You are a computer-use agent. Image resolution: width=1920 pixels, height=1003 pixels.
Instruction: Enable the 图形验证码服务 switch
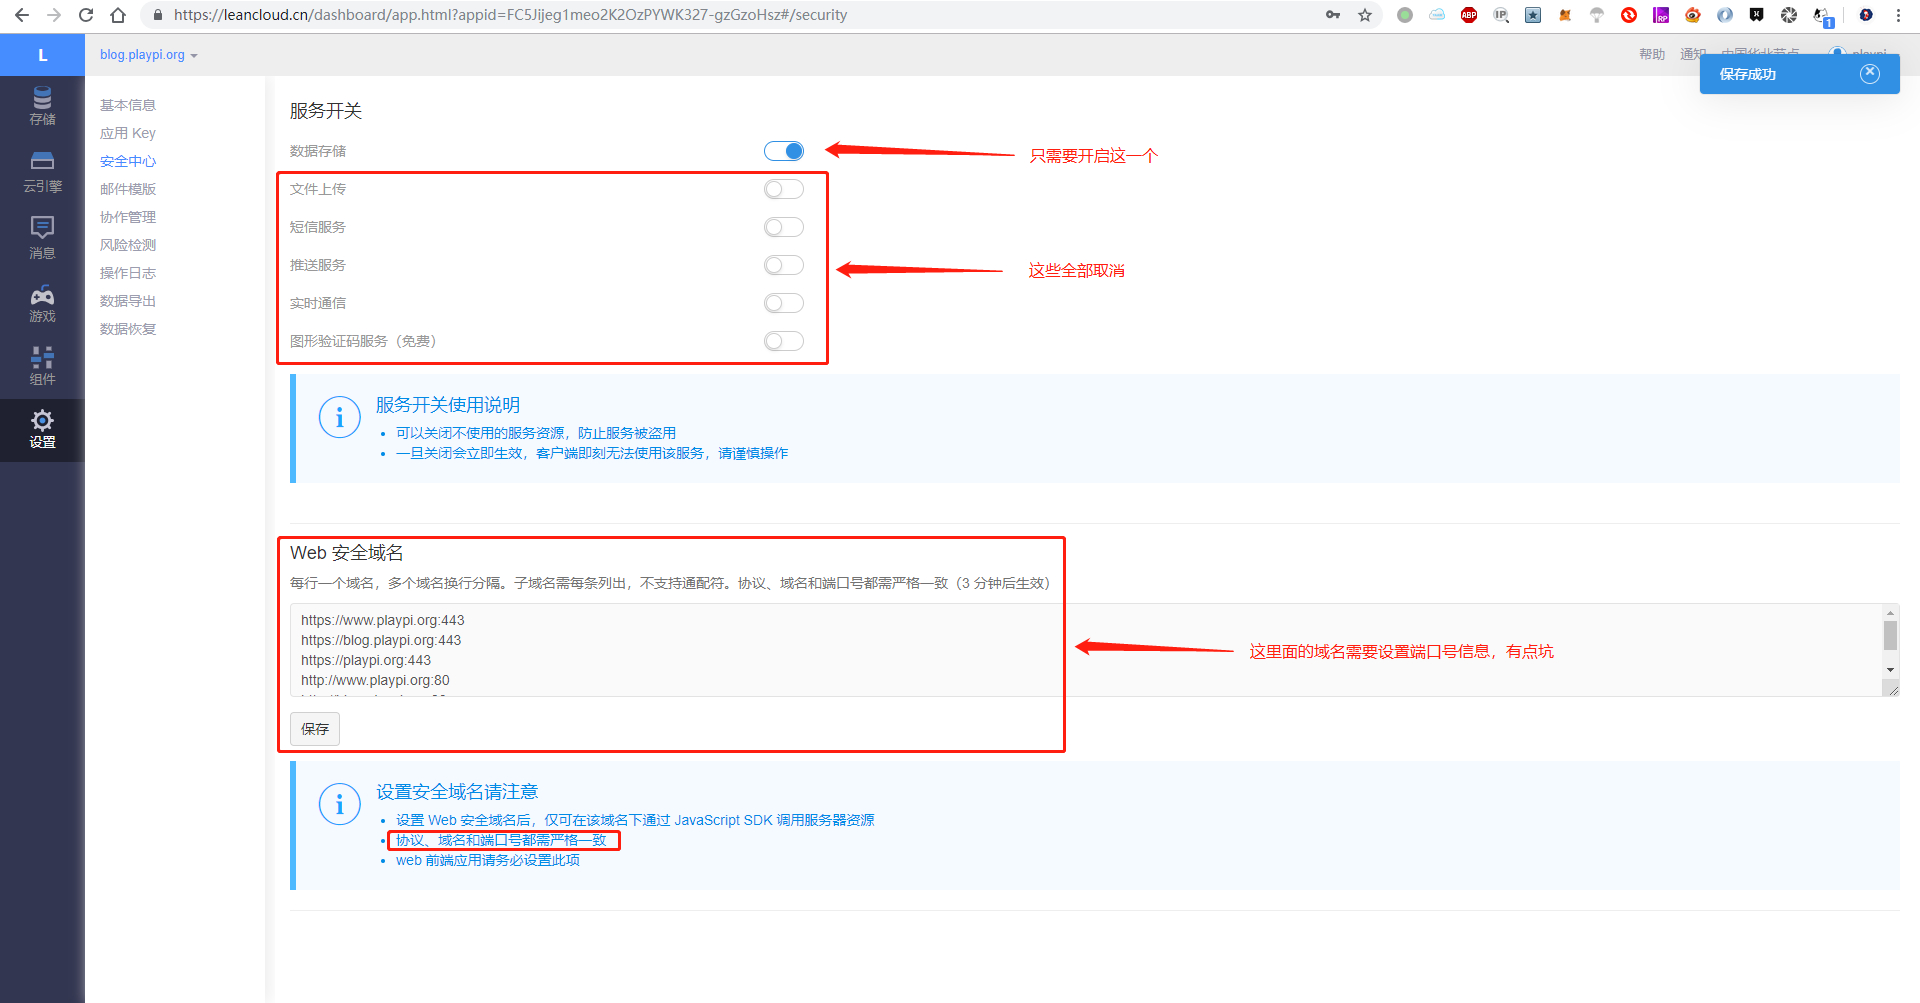[x=784, y=341]
